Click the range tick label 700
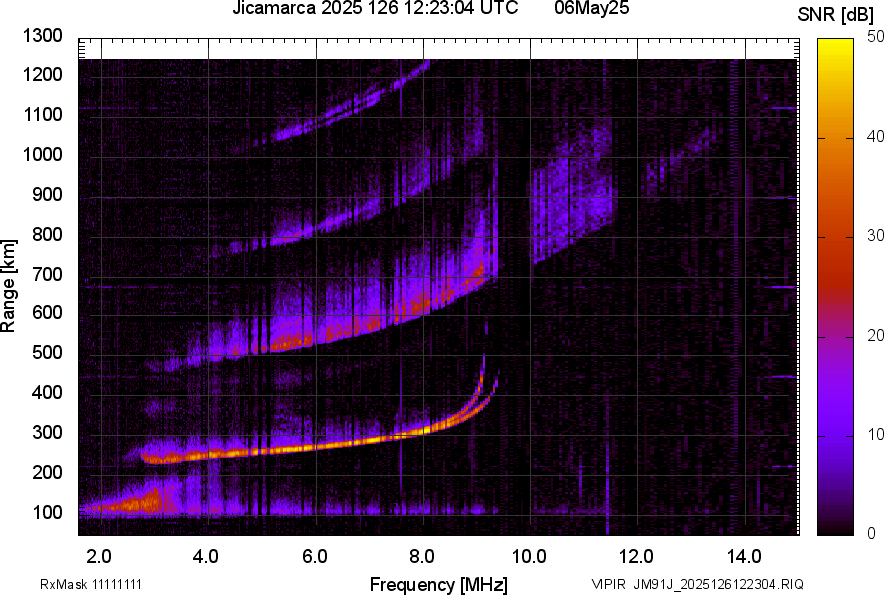 [x=47, y=274]
